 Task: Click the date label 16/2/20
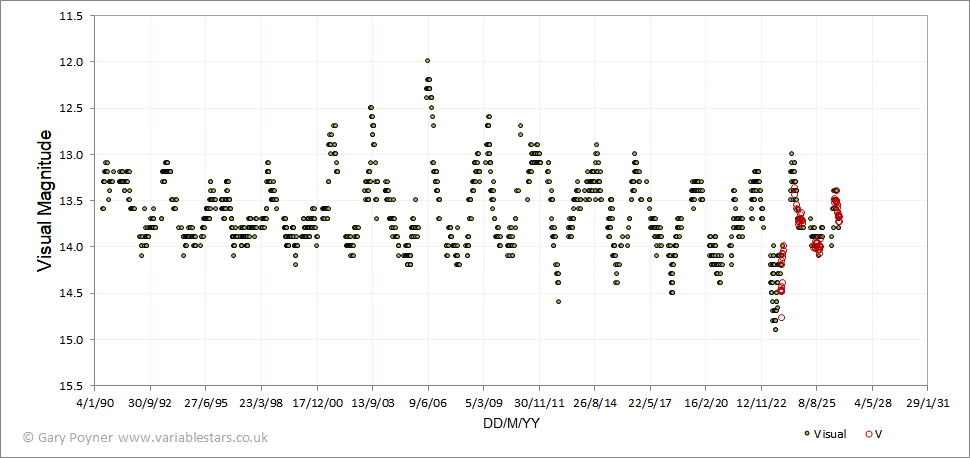click(705, 402)
